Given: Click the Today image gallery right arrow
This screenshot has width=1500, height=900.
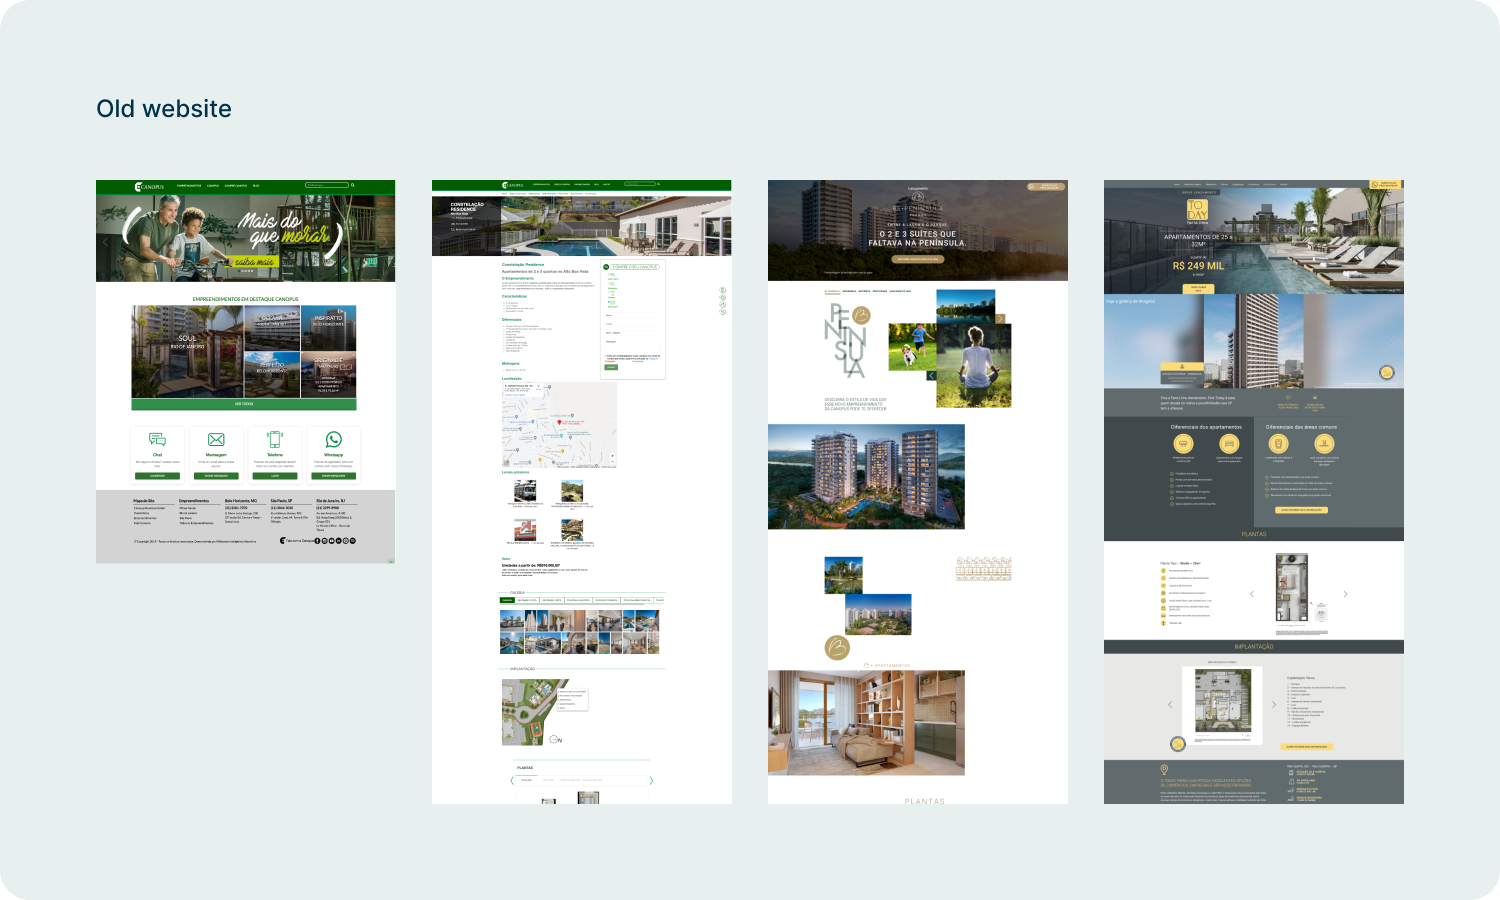Looking at the screenshot, I should (1390, 341).
